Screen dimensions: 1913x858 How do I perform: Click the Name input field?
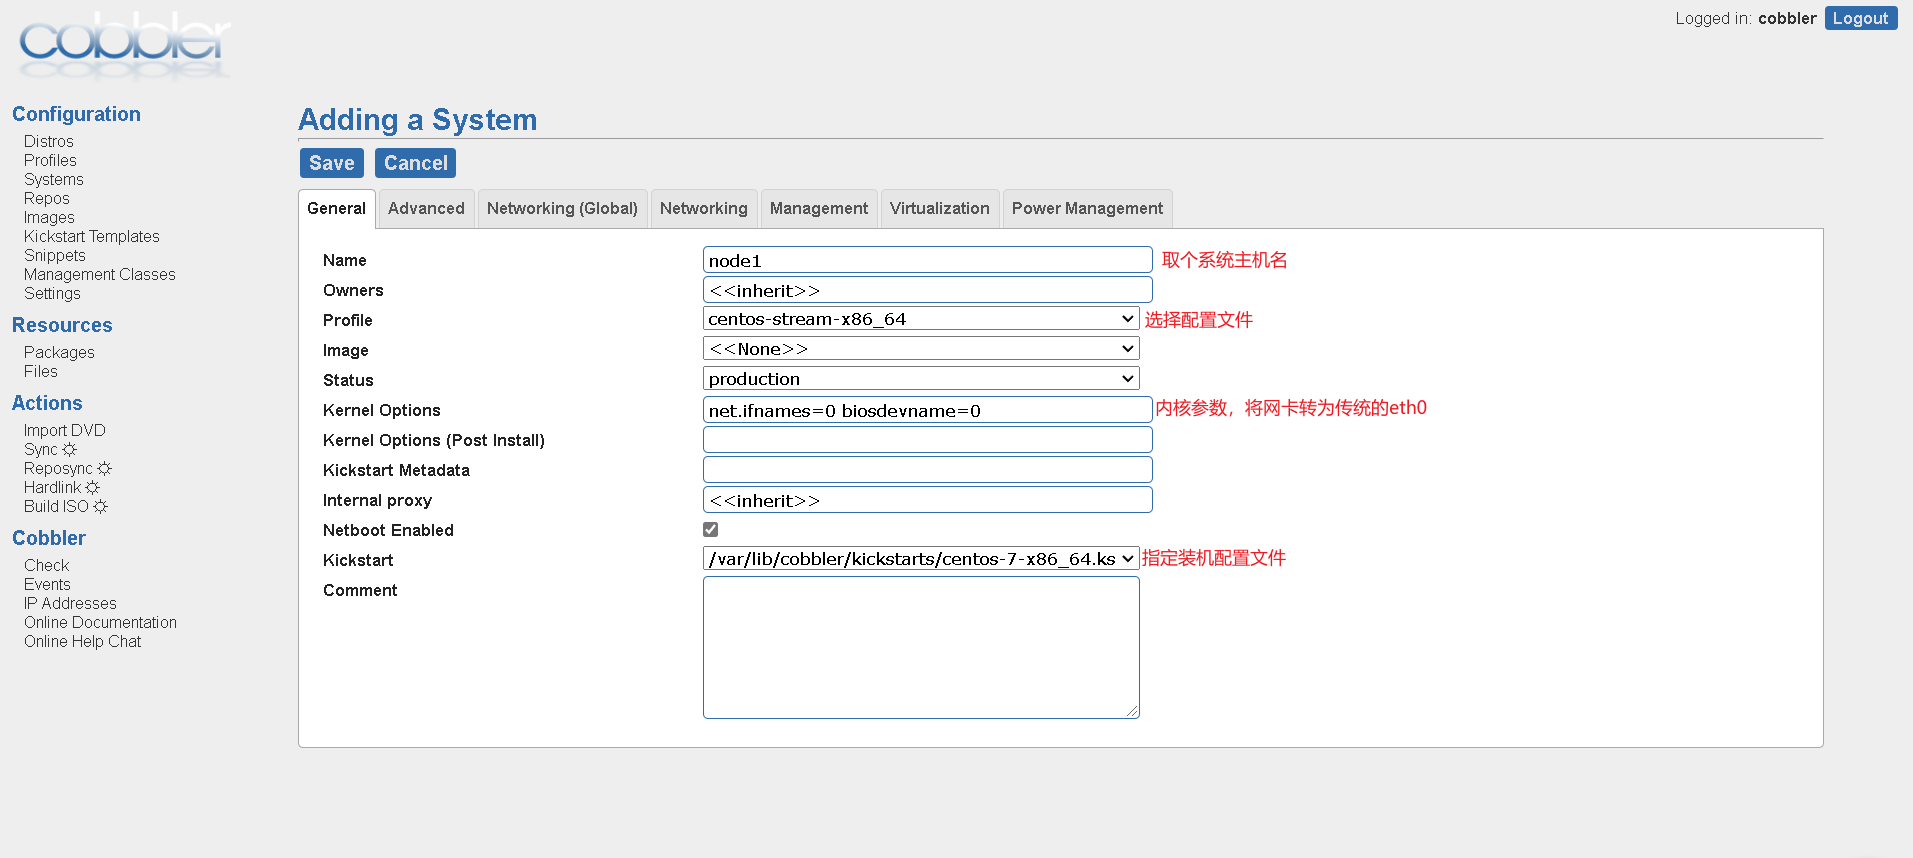pos(928,260)
